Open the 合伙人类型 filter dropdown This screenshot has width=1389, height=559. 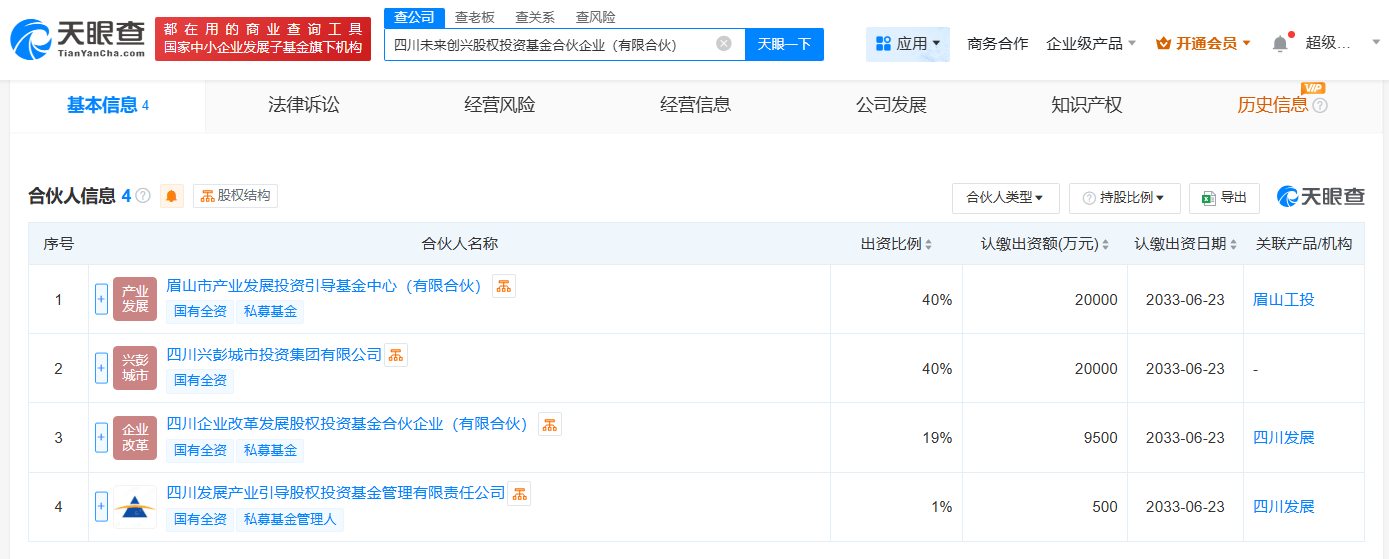[x=1005, y=198]
